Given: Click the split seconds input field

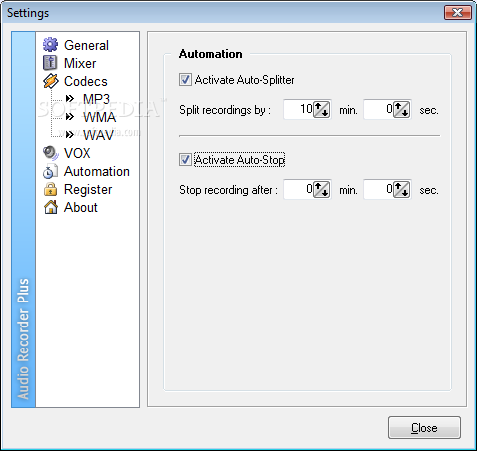Looking at the screenshot, I should [378, 109].
